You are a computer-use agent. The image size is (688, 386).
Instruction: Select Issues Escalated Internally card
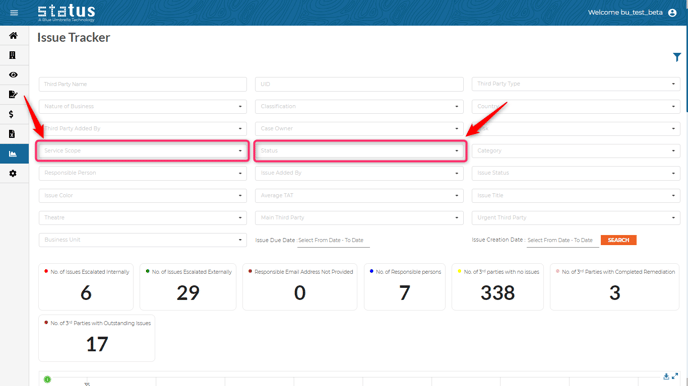click(x=86, y=287)
